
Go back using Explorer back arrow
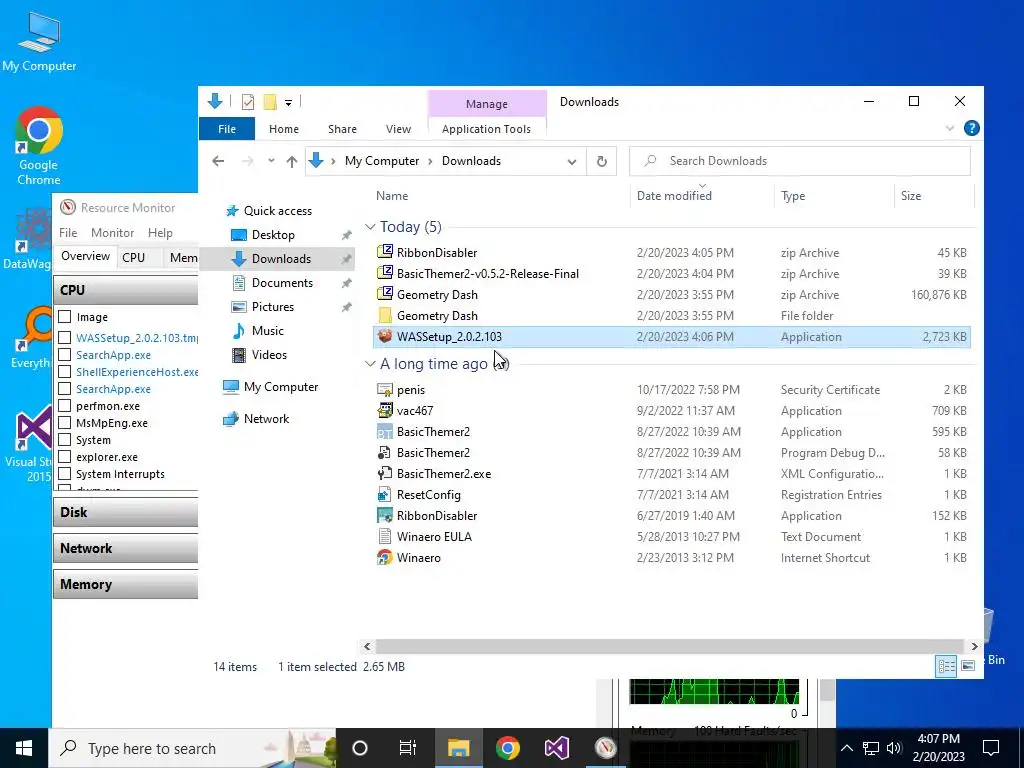218,161
